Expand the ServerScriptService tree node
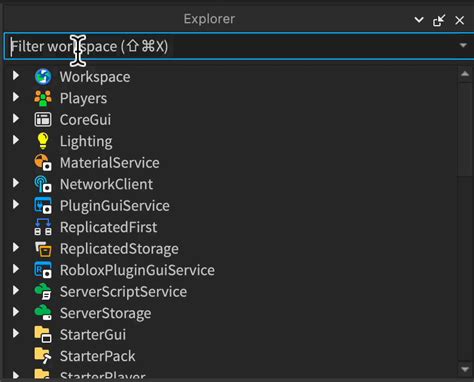The height and width of the screenshot is (382, 474). (x=16, y=290)
